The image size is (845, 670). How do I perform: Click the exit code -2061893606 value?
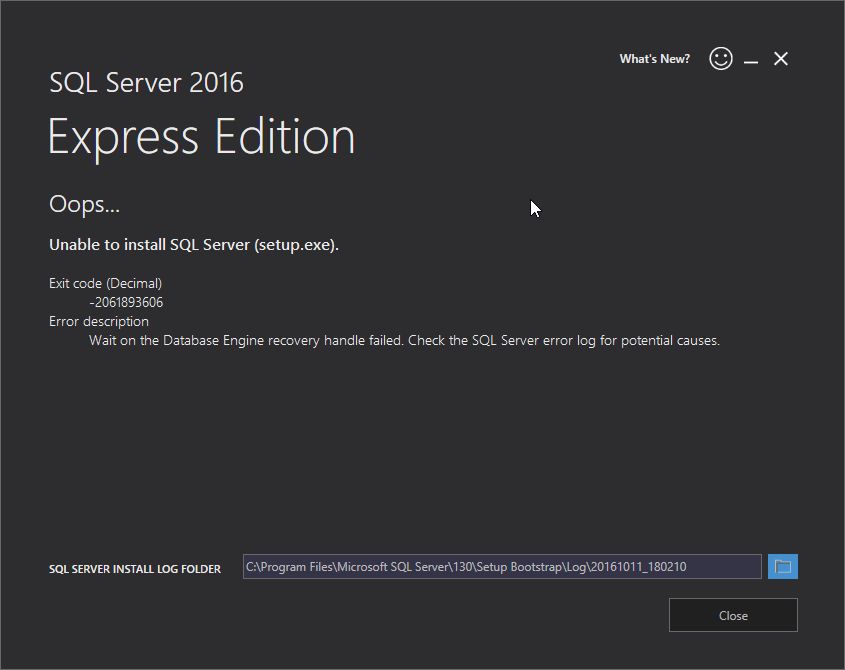pyautogui.click(x=126, y=302)
